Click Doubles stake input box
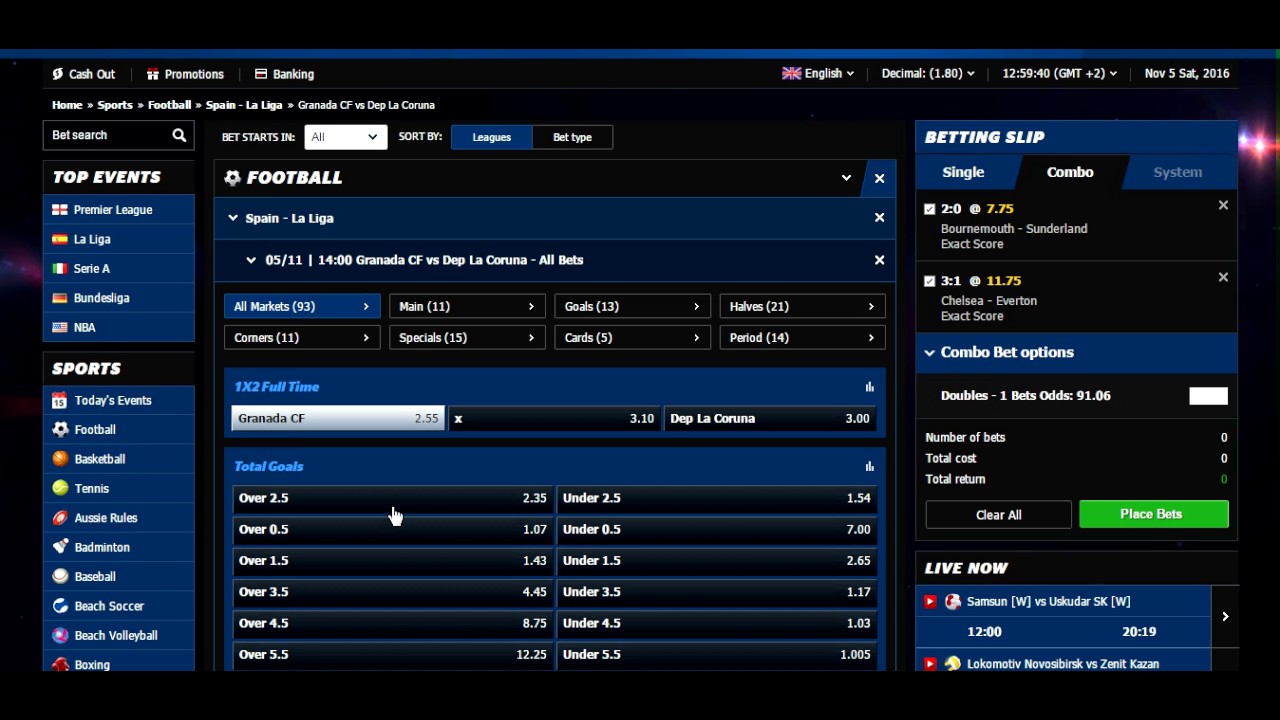The height and width of the screenshot is (720, 1280). click(1208, 396)
